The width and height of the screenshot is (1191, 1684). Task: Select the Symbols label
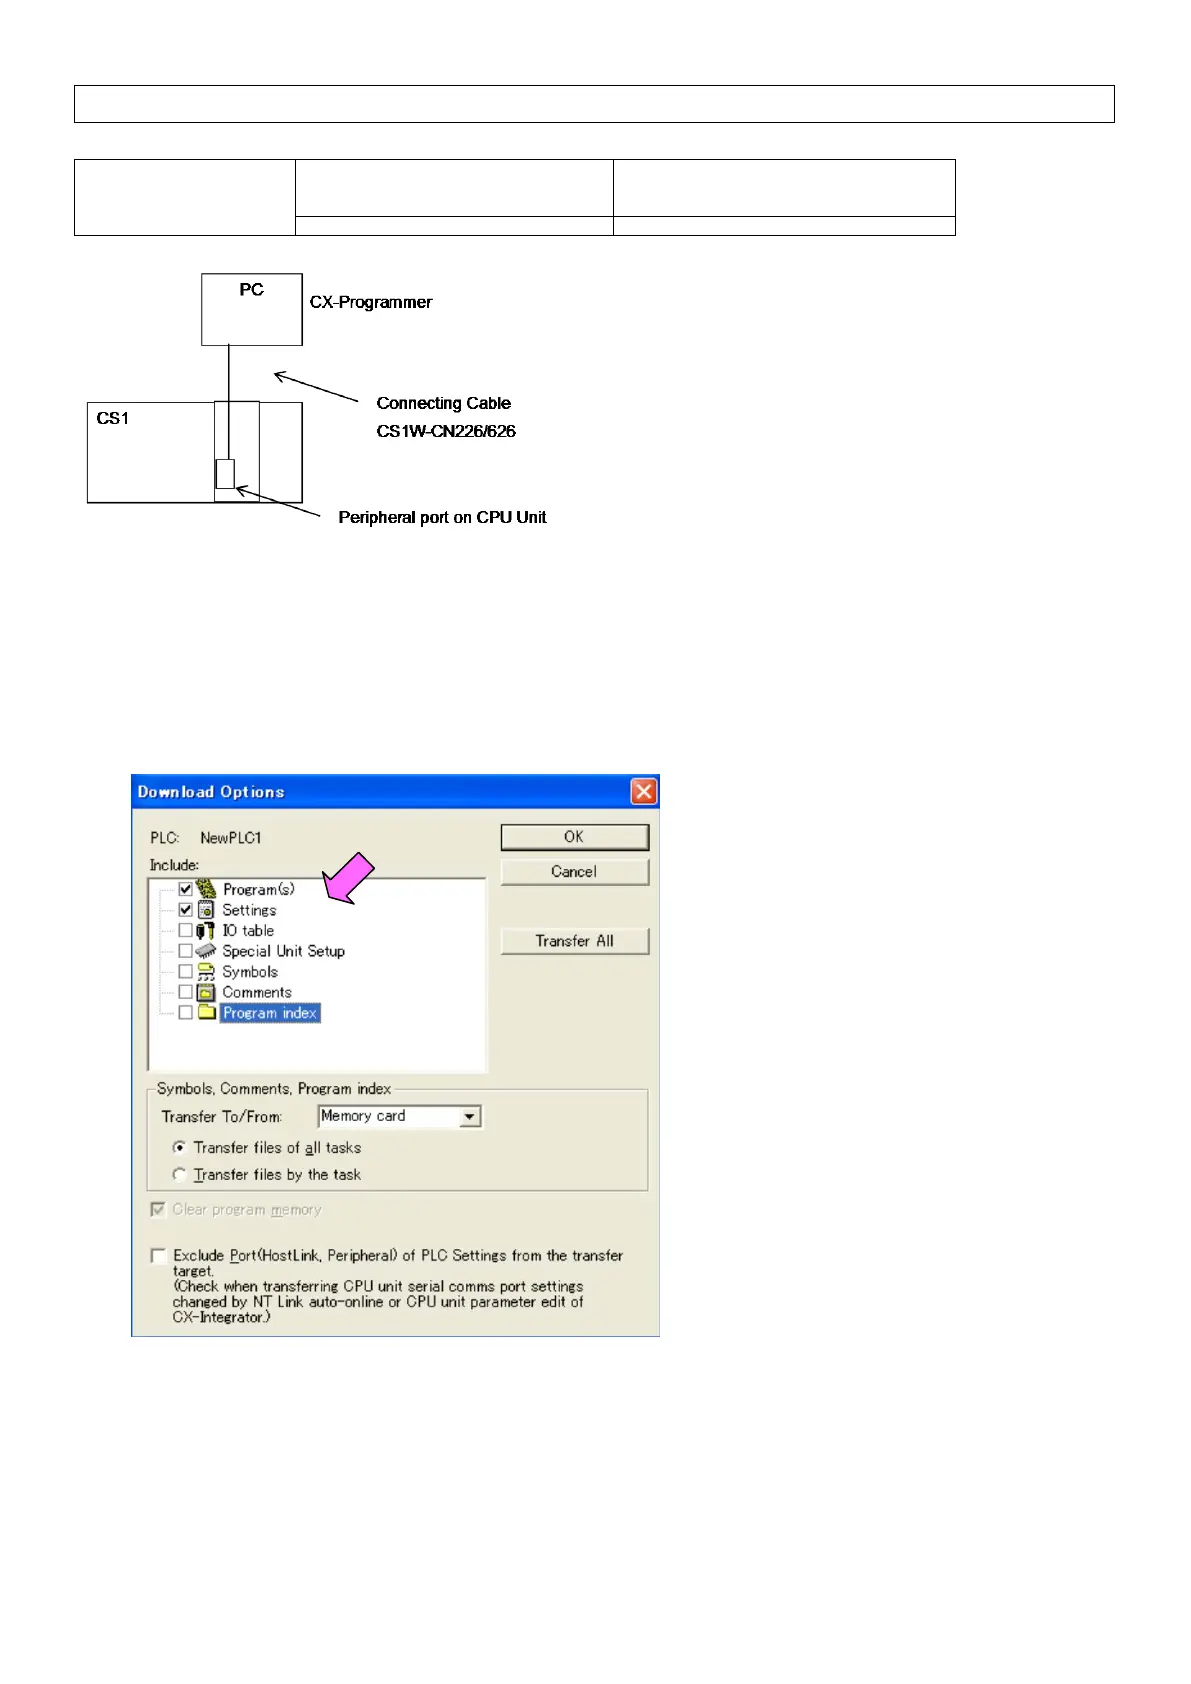(x=250, y=972)
